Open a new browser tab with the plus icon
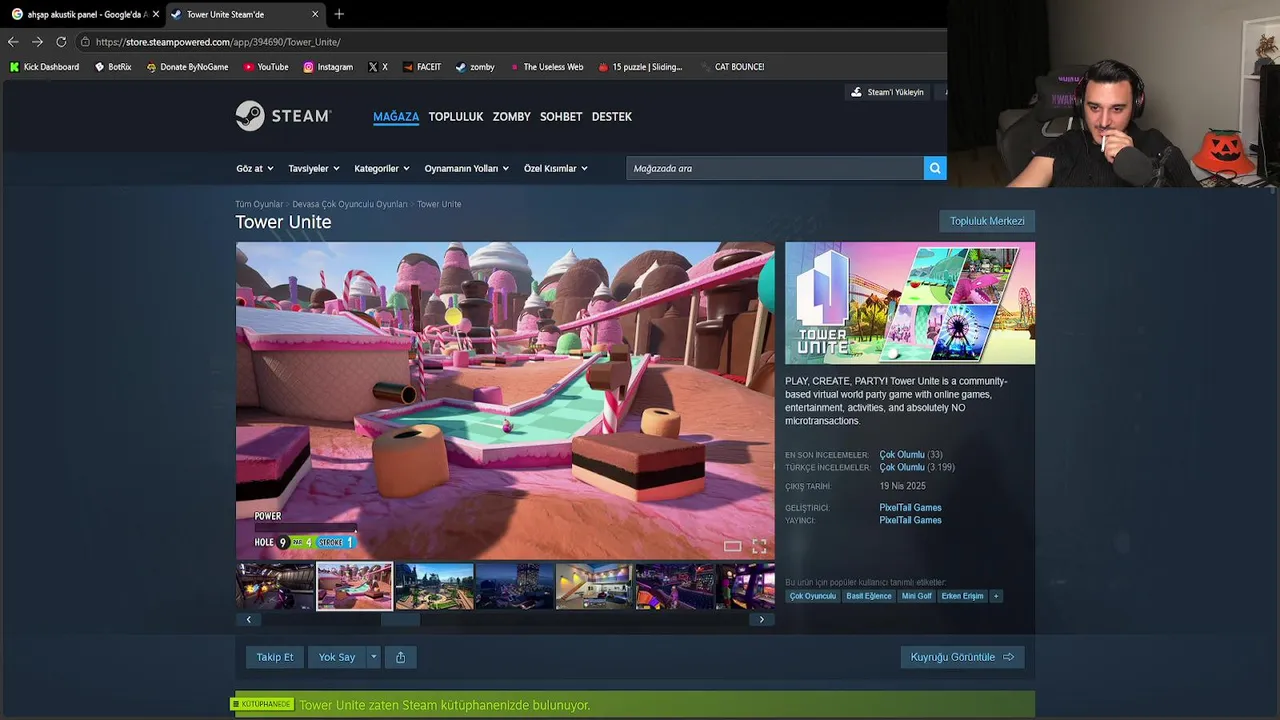This screenshot has height=720, width=1280. pos(339,14)
